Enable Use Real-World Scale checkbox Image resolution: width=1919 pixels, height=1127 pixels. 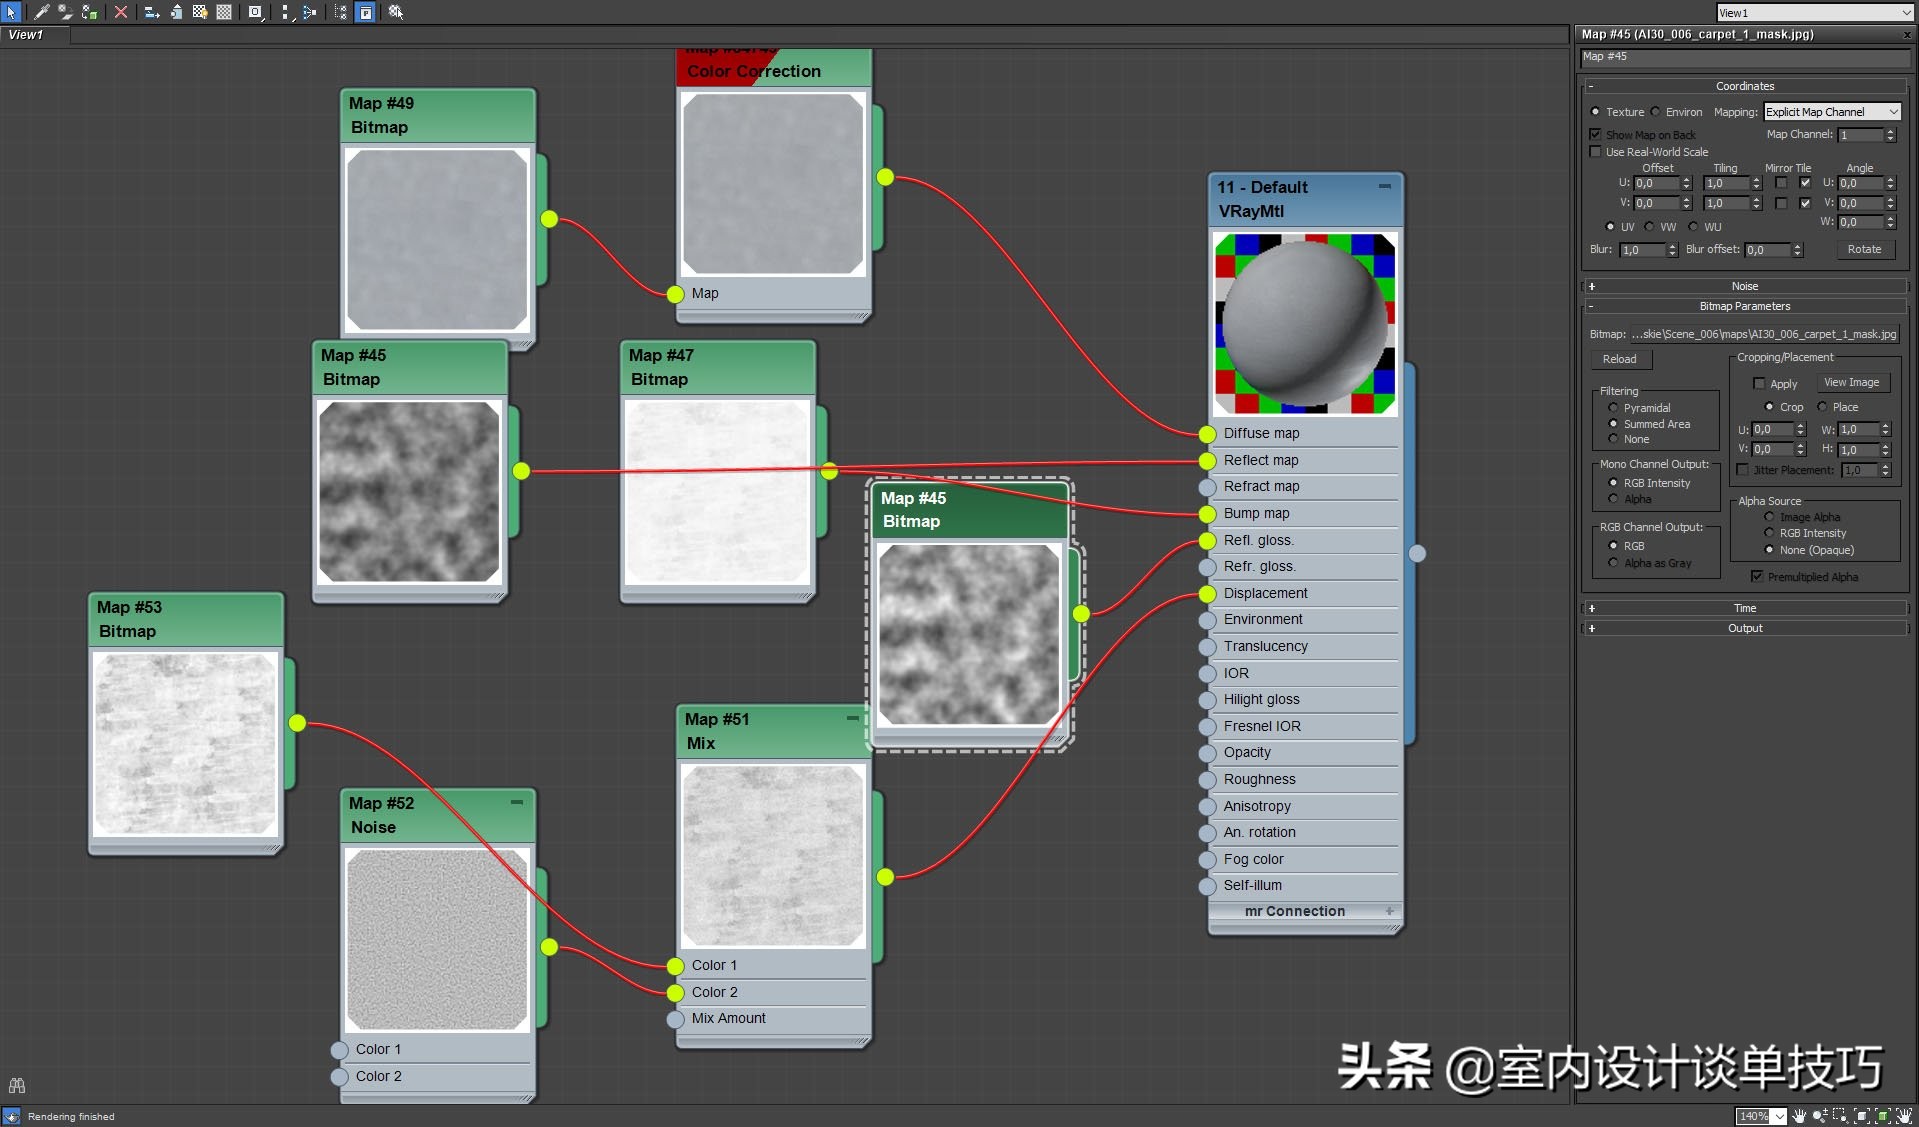coord(1596,151)
